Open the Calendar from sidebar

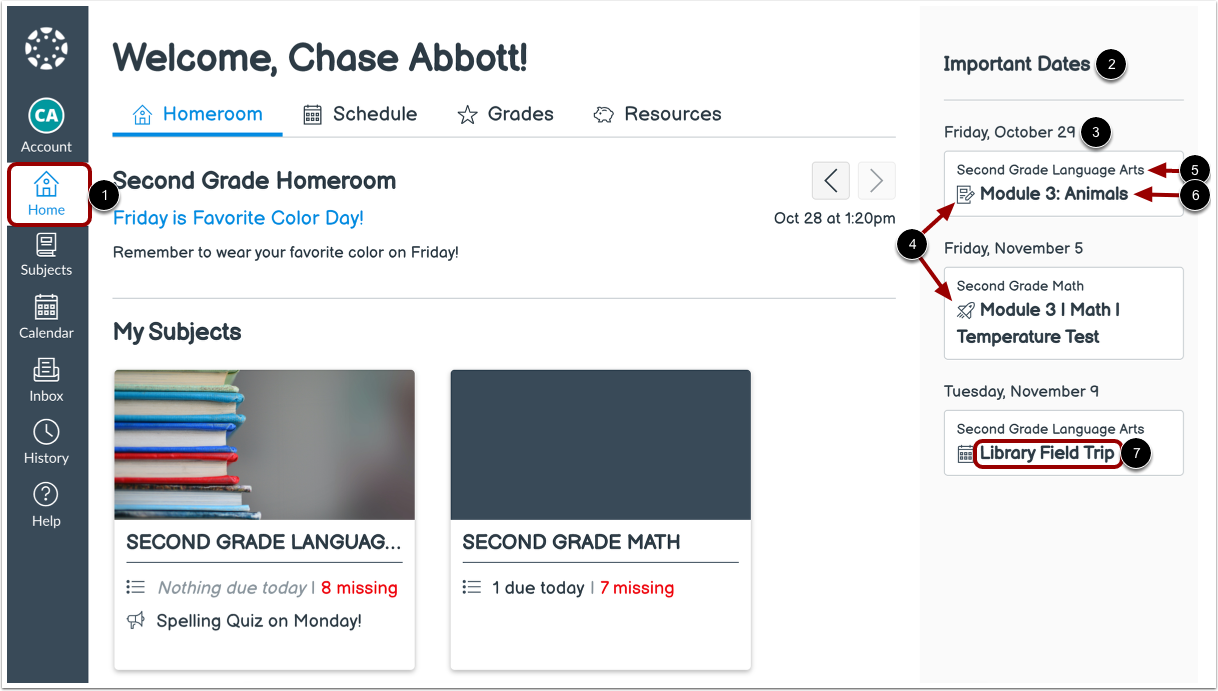(x=46, y=318)
